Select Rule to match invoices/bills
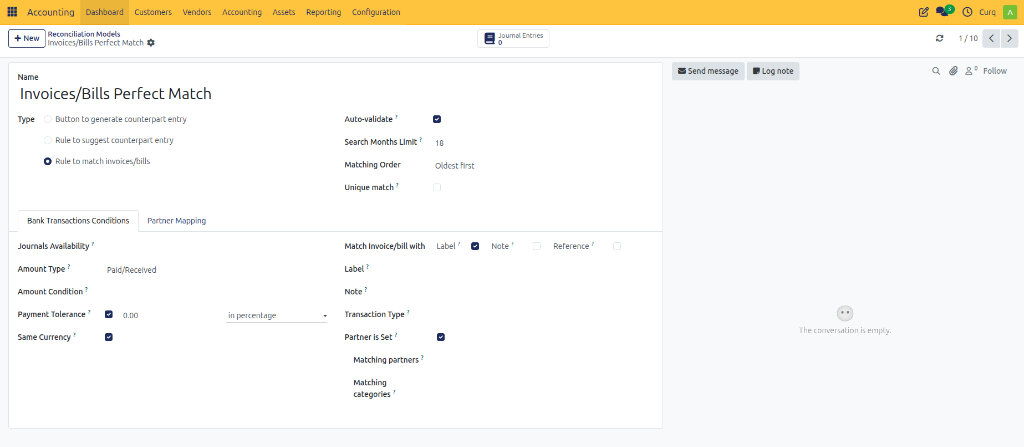The image size is (1024, 447). 48,161
